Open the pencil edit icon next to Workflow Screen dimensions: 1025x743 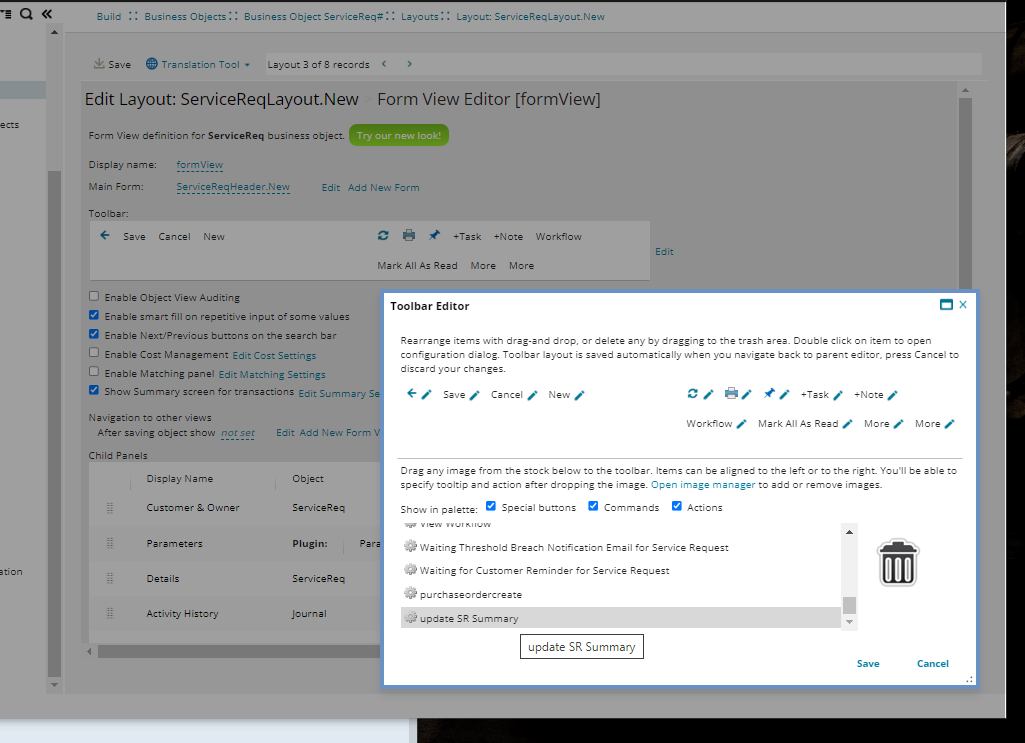click(x=740, y=423)
